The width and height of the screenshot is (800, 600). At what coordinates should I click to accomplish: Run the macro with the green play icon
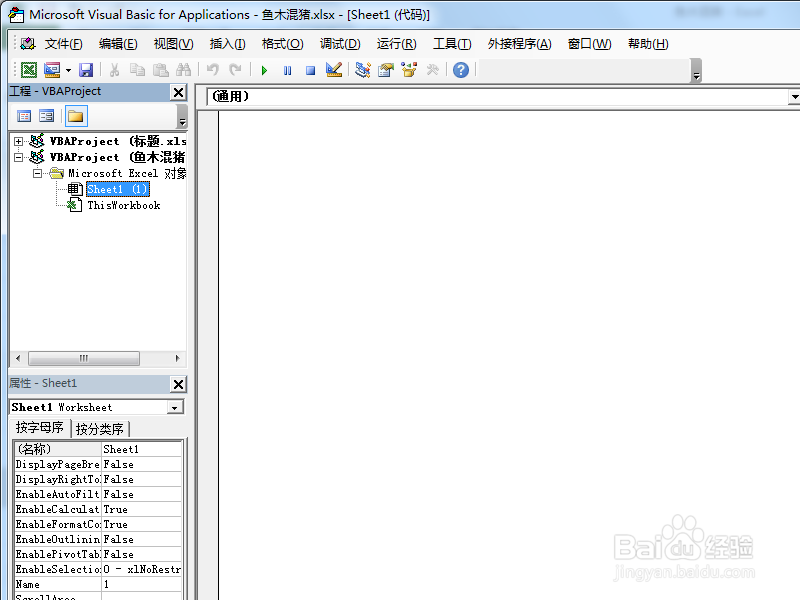(x=264, y=70)
